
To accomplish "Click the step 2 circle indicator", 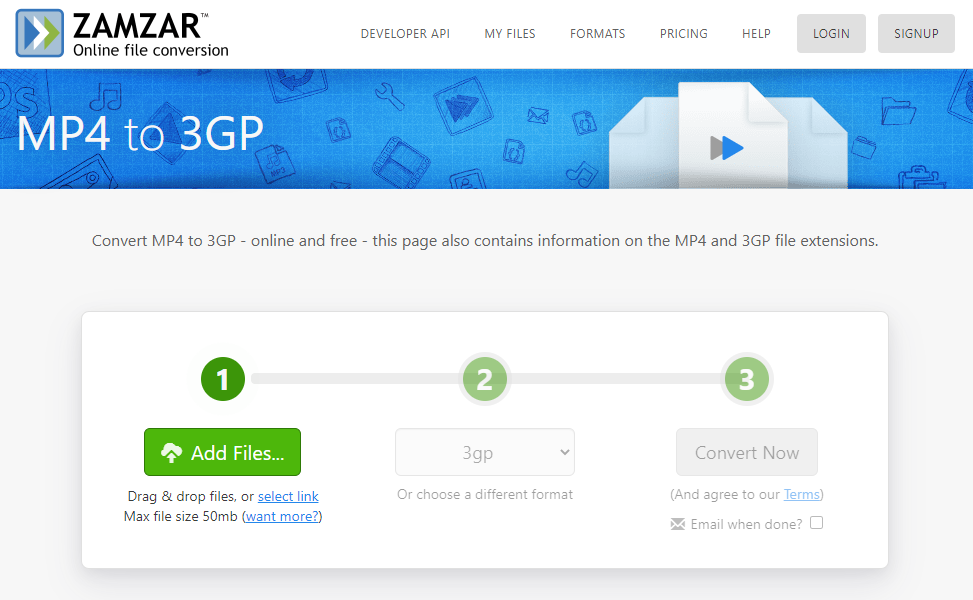I will (485, 379).
